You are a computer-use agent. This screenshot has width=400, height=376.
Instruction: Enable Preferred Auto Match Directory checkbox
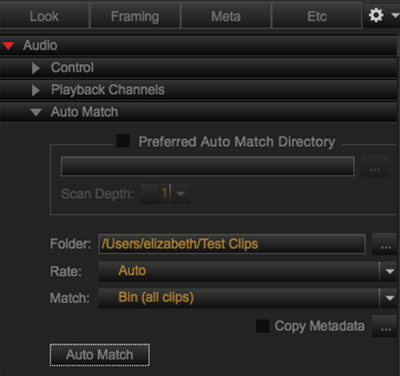pos(123,141)
